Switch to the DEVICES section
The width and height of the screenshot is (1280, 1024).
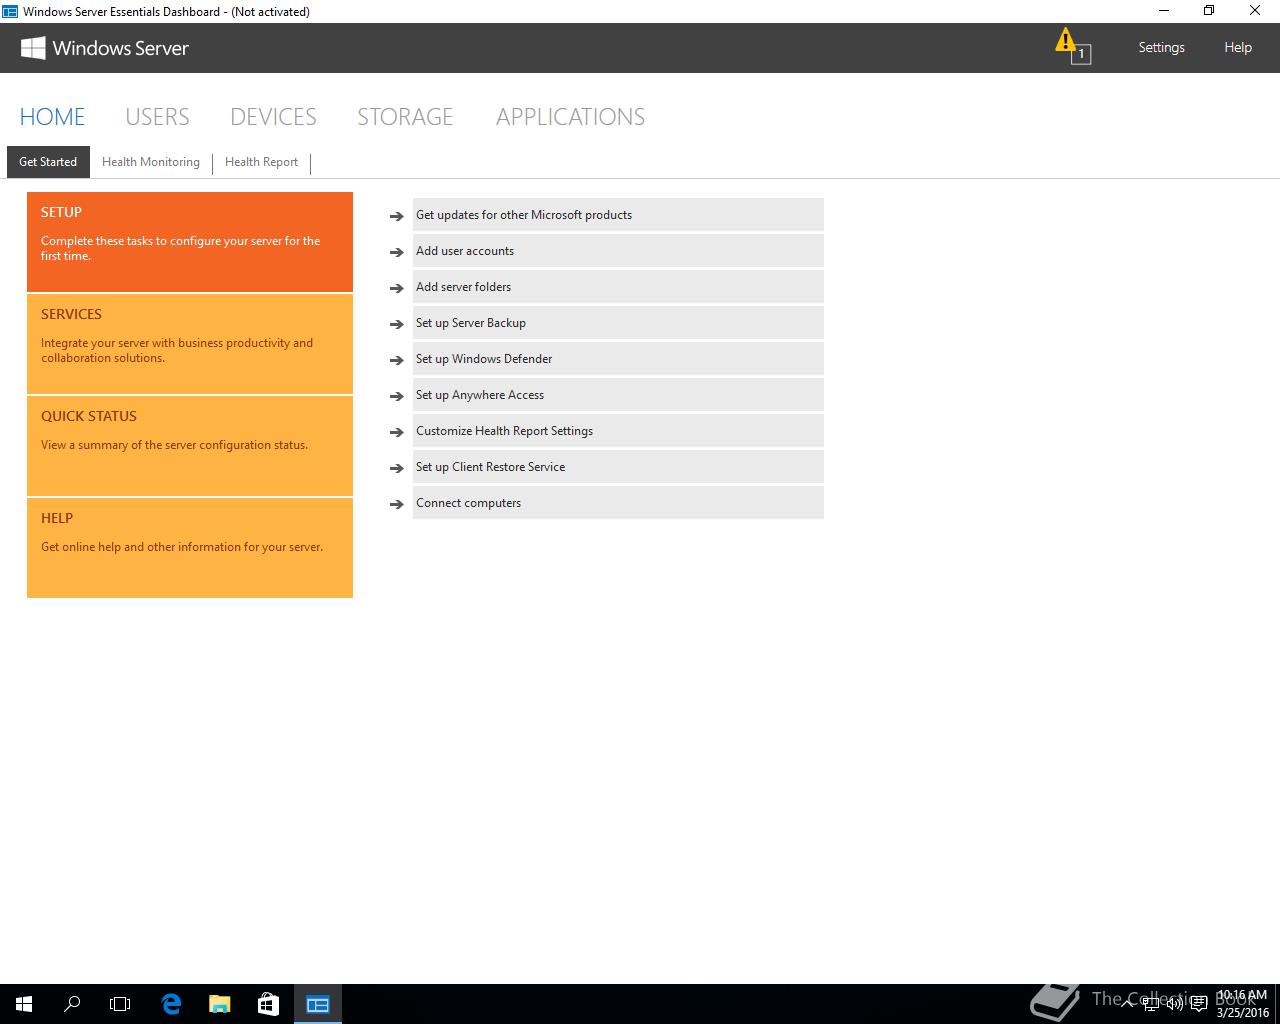[273, 117]
